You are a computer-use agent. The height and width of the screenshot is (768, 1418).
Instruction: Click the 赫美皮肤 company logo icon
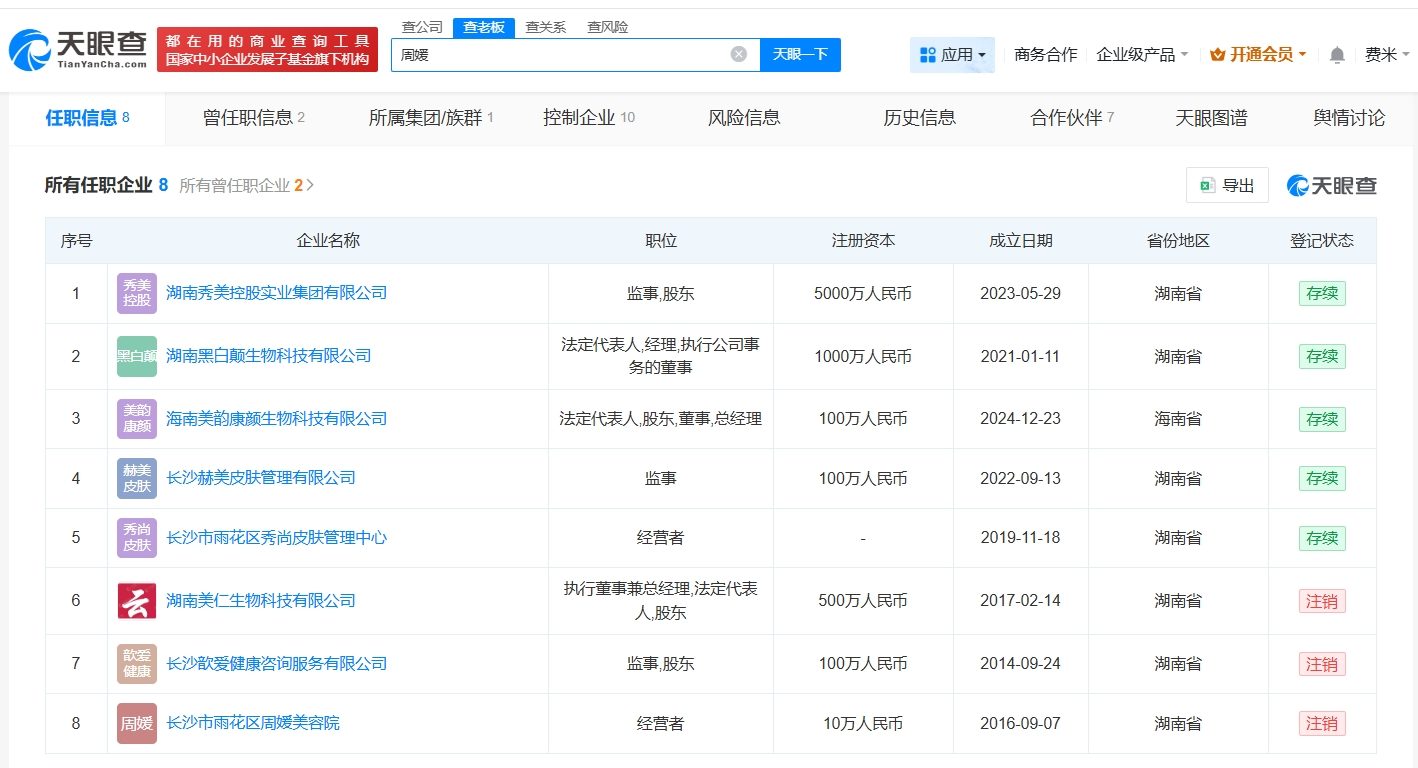click(x=137, y=478)
